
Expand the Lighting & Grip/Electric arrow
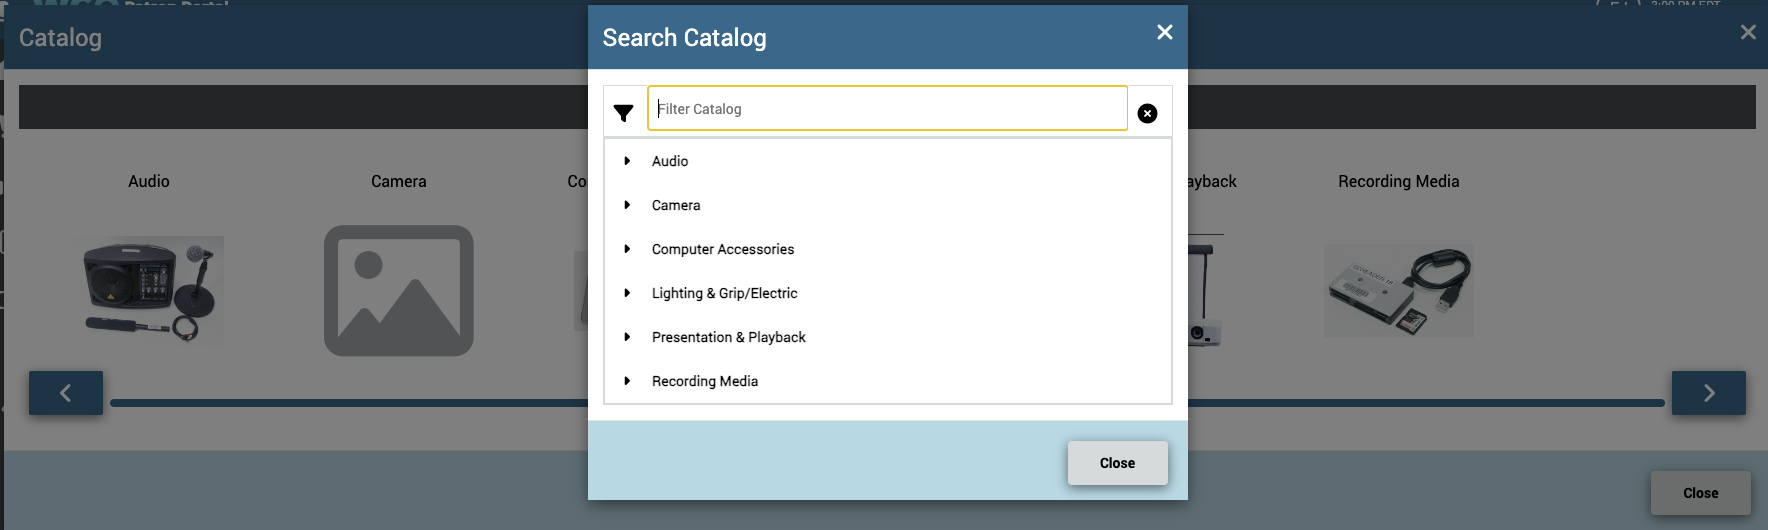pyautogui.click(x=627, y=293)
